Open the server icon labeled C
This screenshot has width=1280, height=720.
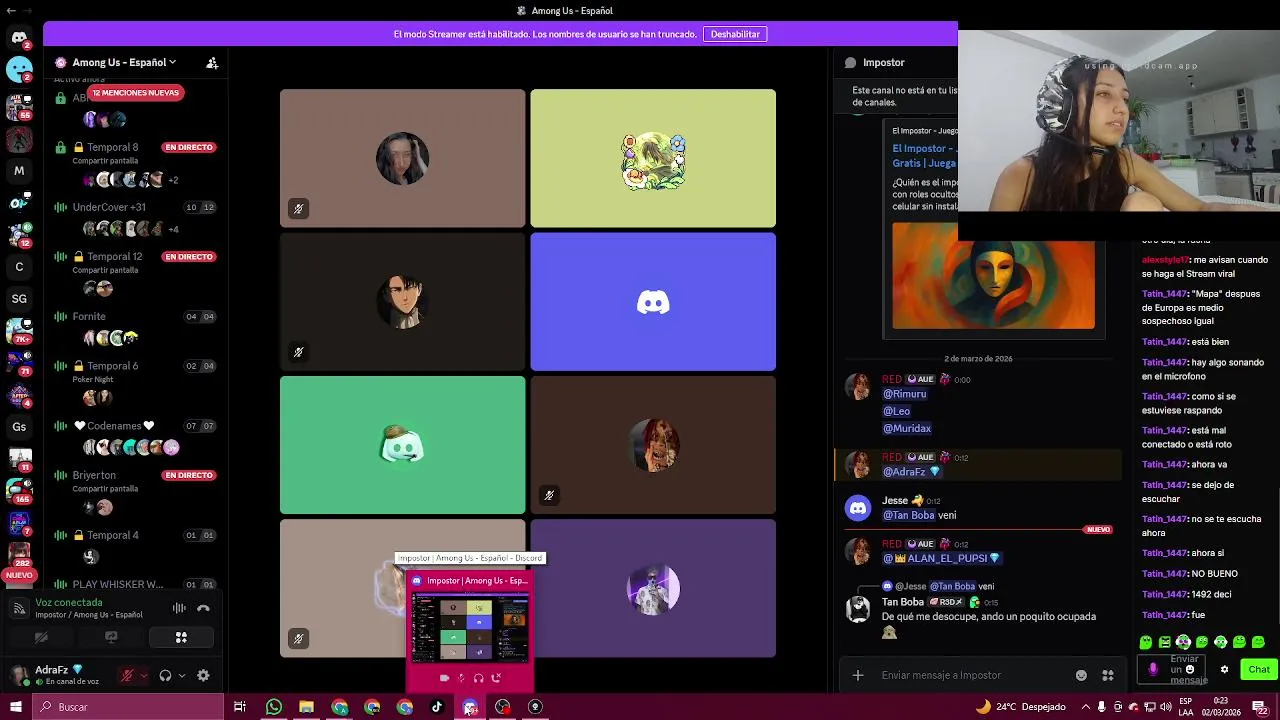click(19, 267)
